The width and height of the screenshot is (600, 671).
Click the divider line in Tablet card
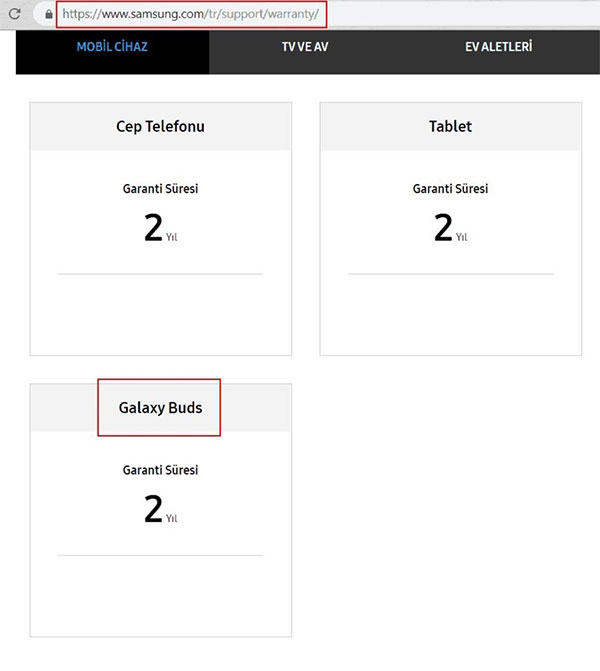451,274
